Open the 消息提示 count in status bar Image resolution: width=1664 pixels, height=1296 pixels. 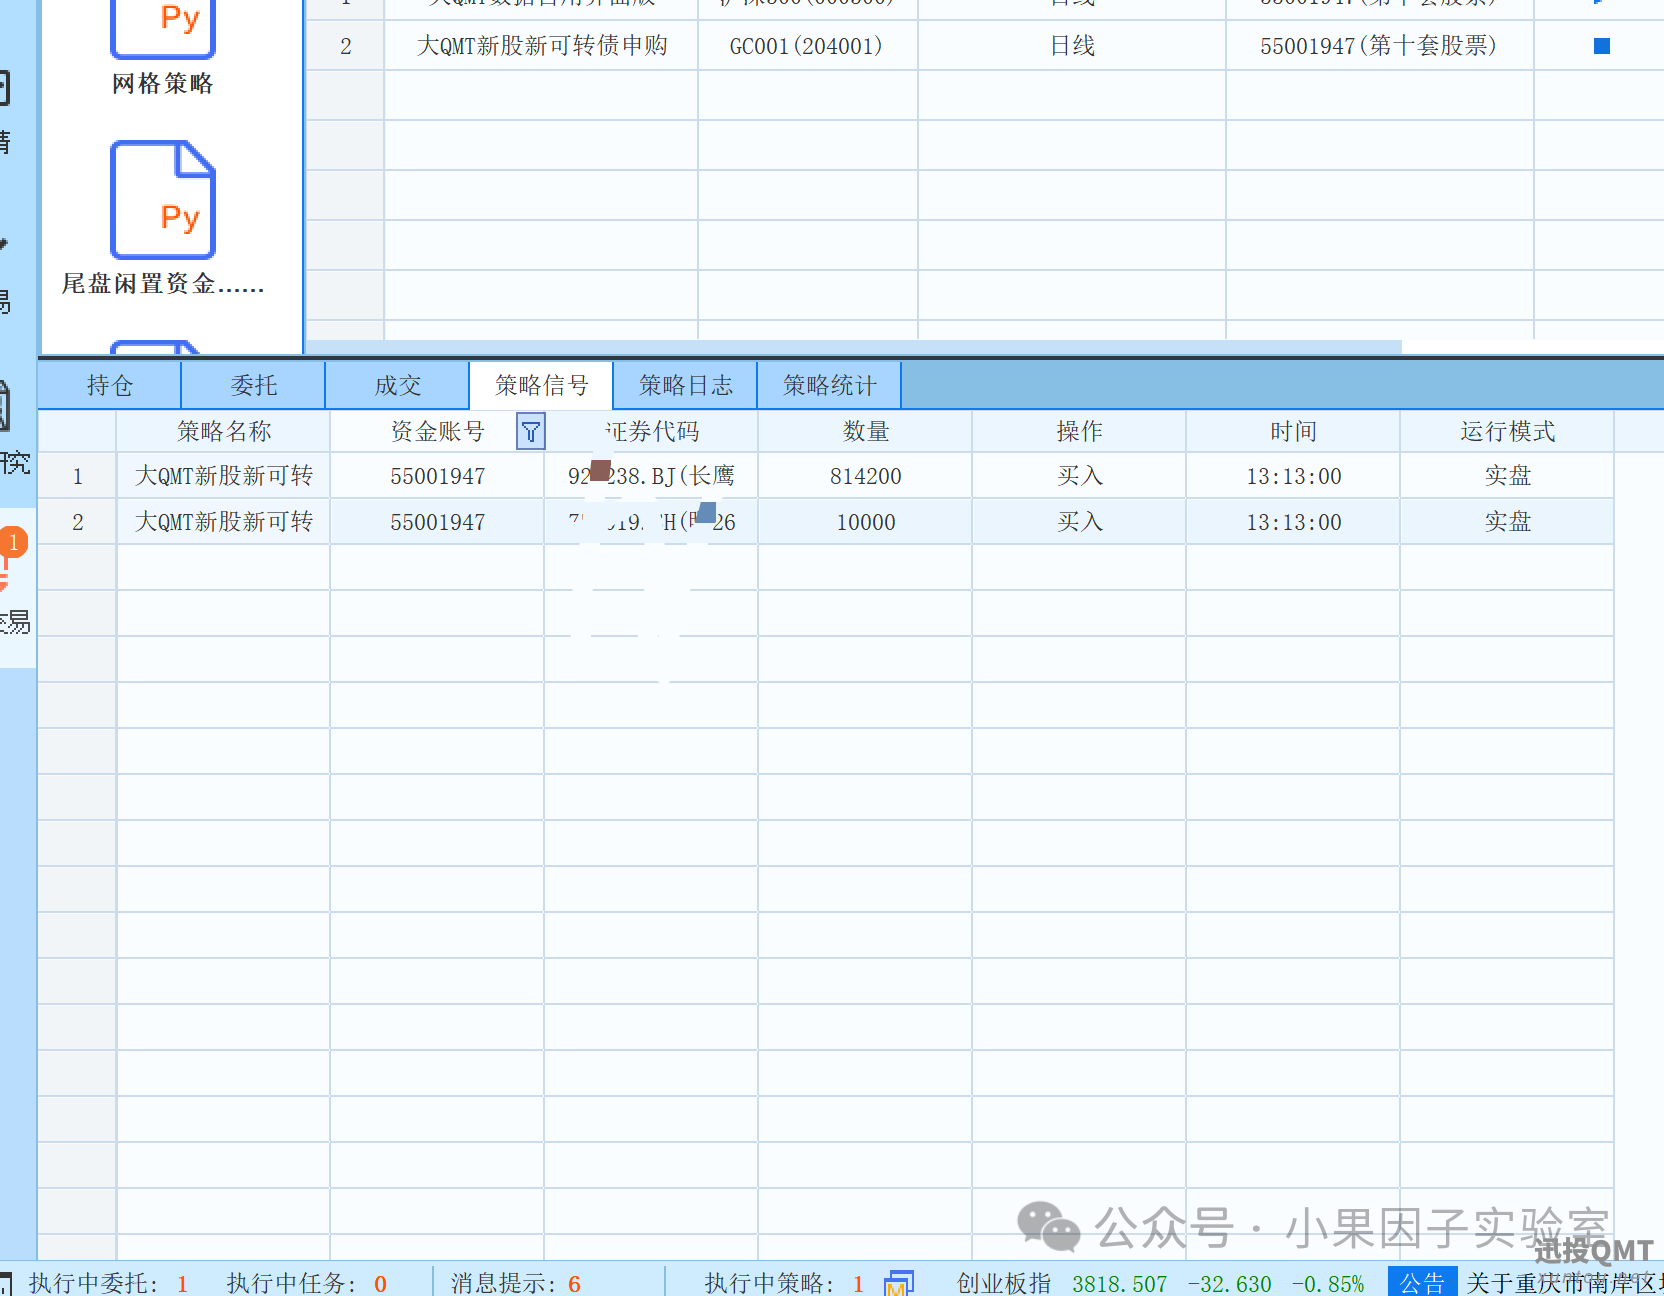[x=516, y=1283]
